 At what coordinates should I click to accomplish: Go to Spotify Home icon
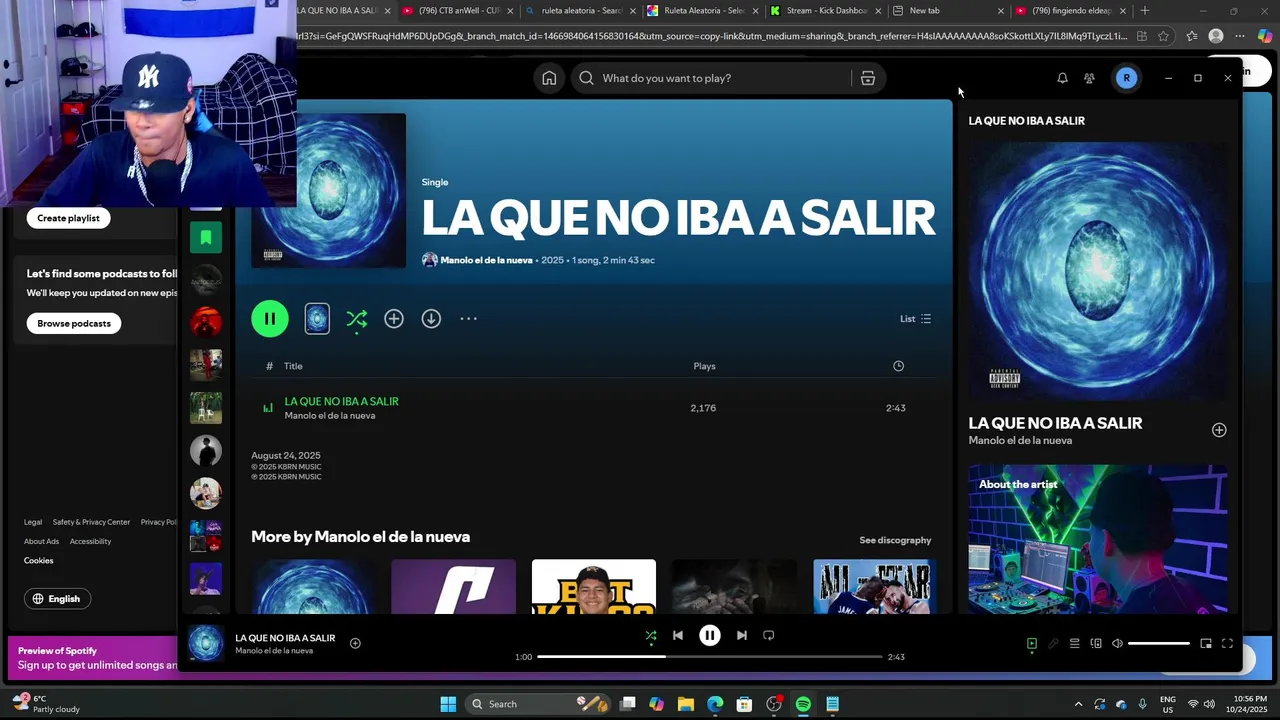(x=549, y=78)
